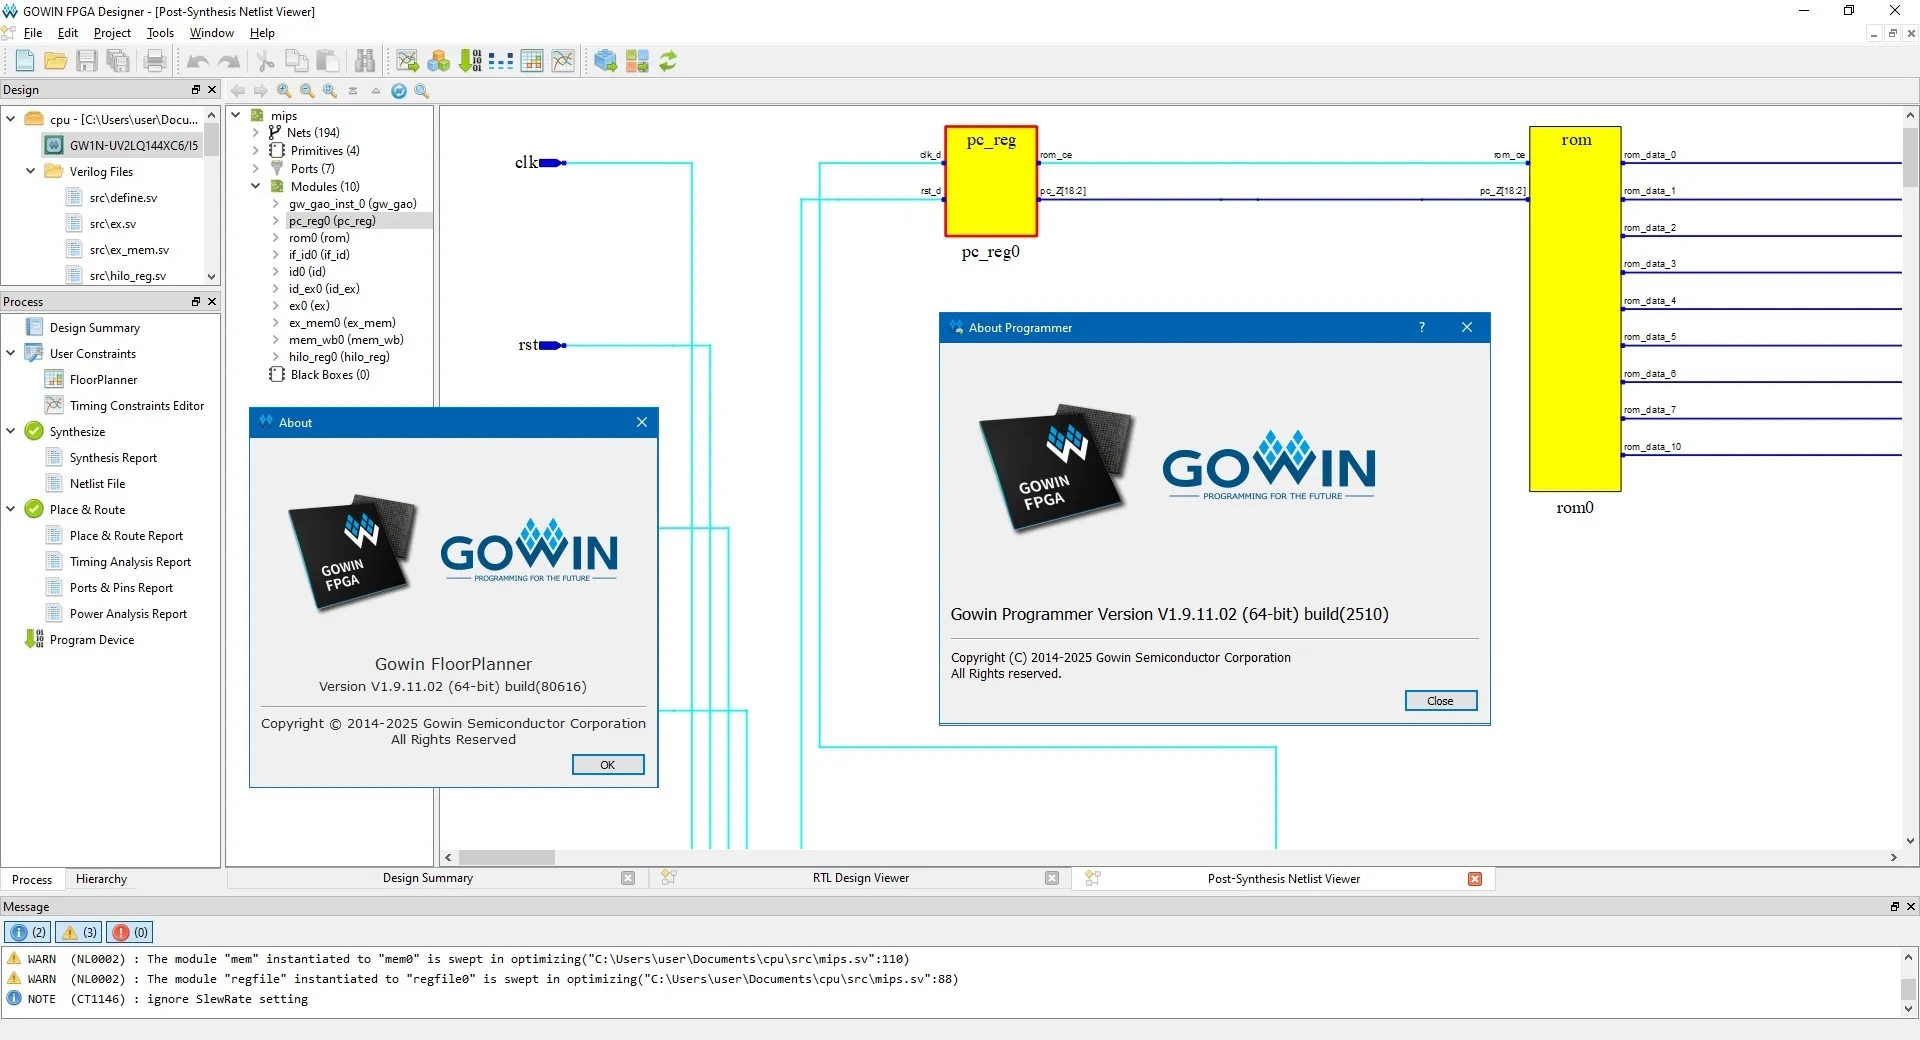Toggle warning messages filter (3)
This screenshot has height=1040, width=1920.
click(x=79, y=932)
